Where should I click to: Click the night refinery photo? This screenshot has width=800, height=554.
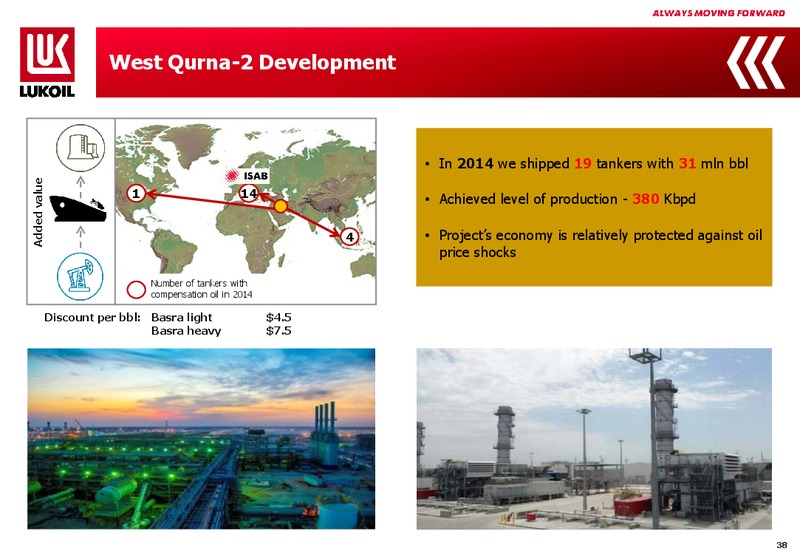pyautogui.click(x=201, y=439)
